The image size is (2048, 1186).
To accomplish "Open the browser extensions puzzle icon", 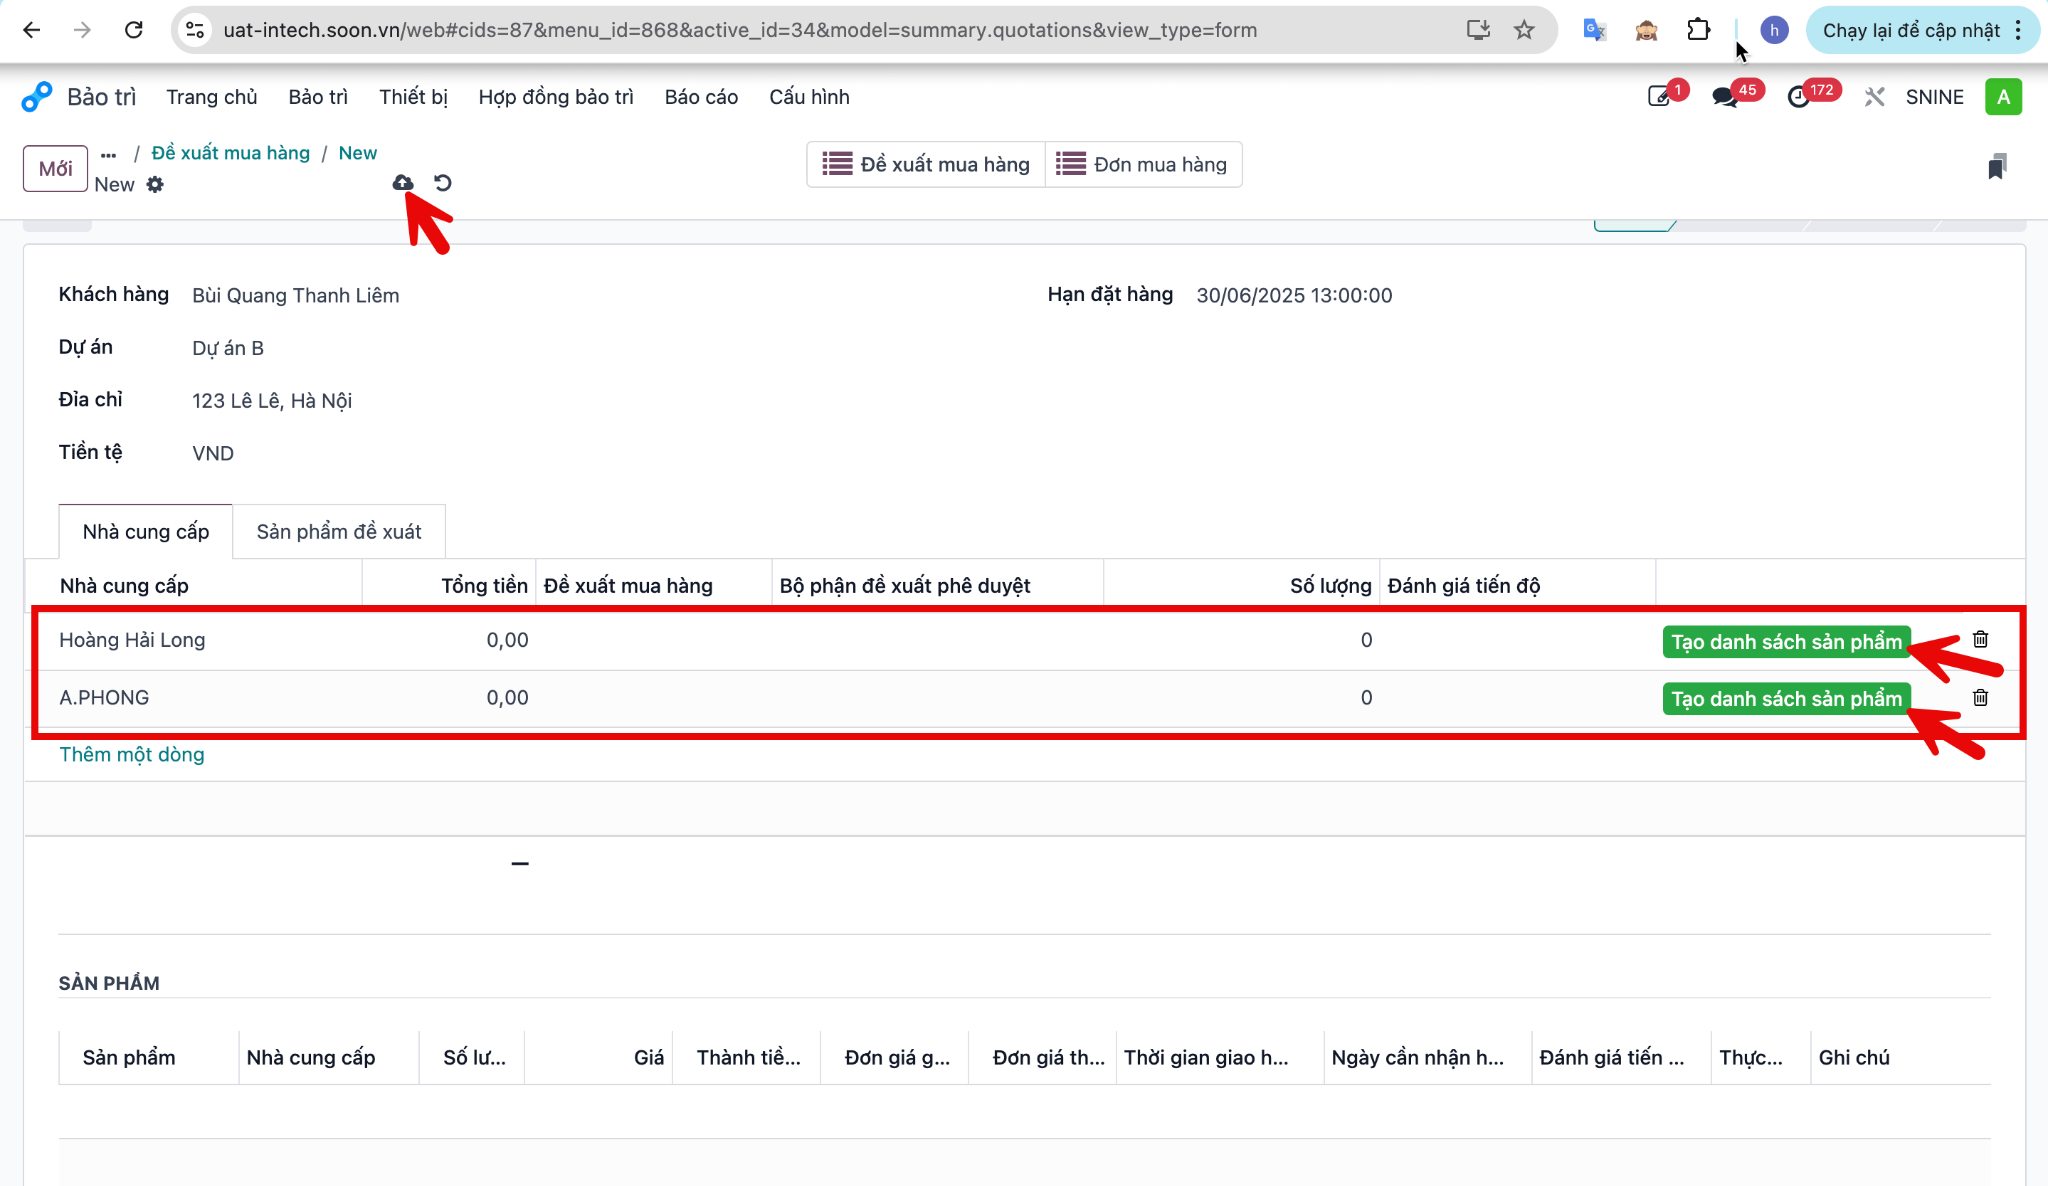I will (1699, 30).
